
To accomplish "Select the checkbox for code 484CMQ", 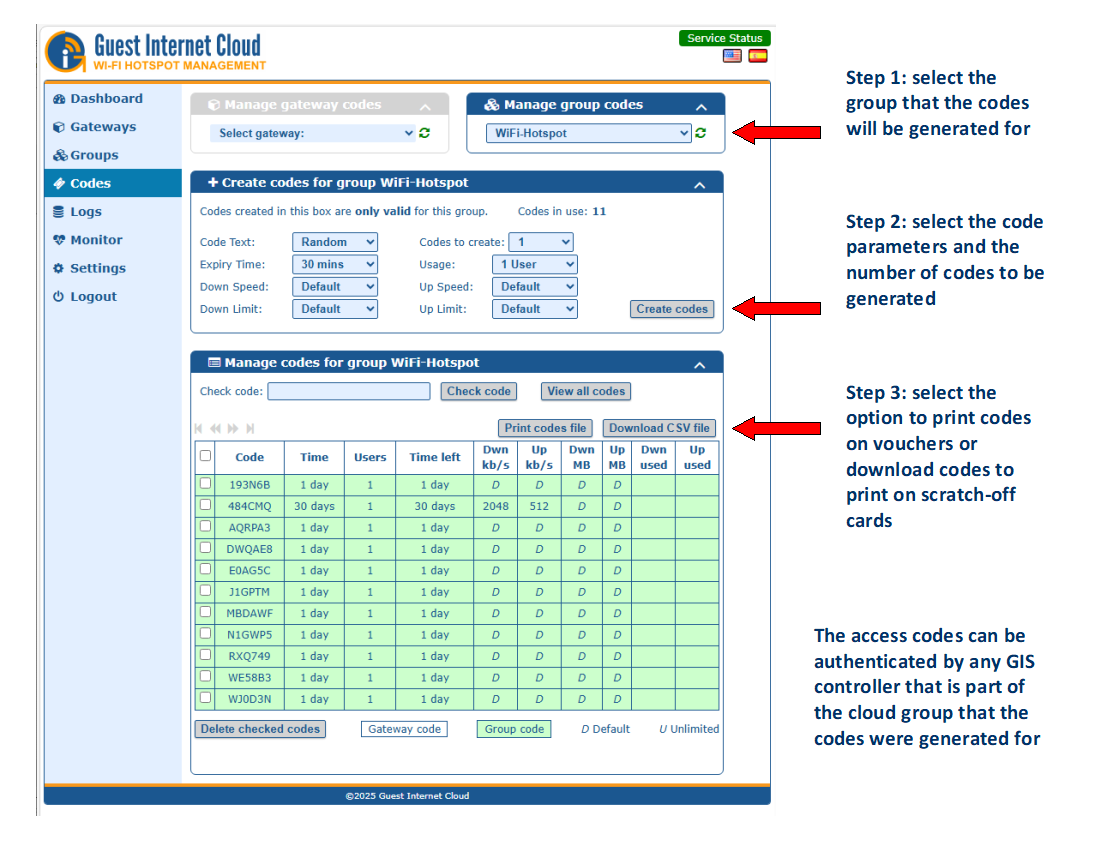I will pyautogui.click(x=205, y=505).
